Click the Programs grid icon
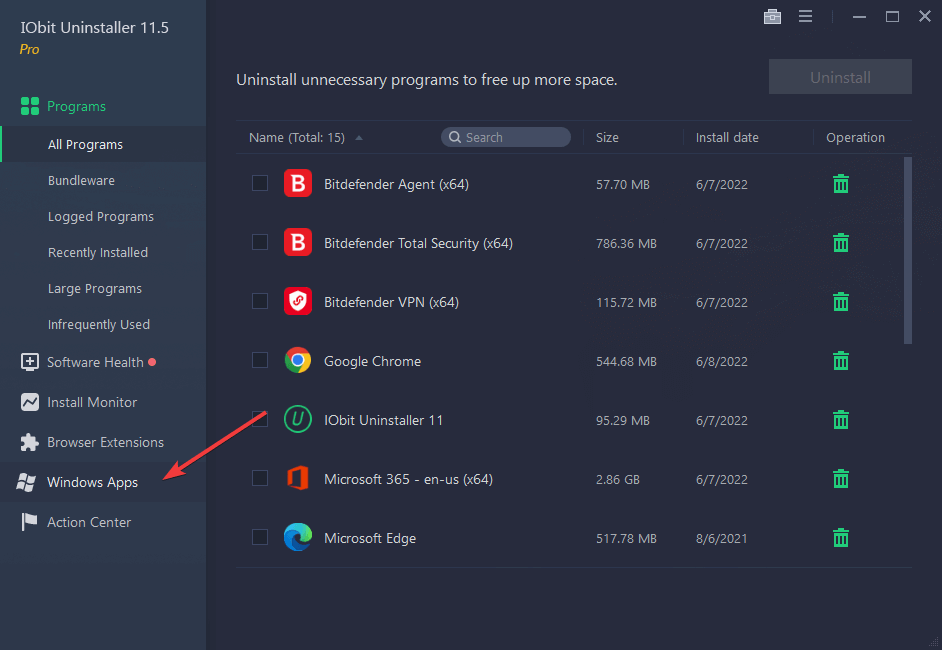Screen dimensions: 942x650 (x=29, y=106)
